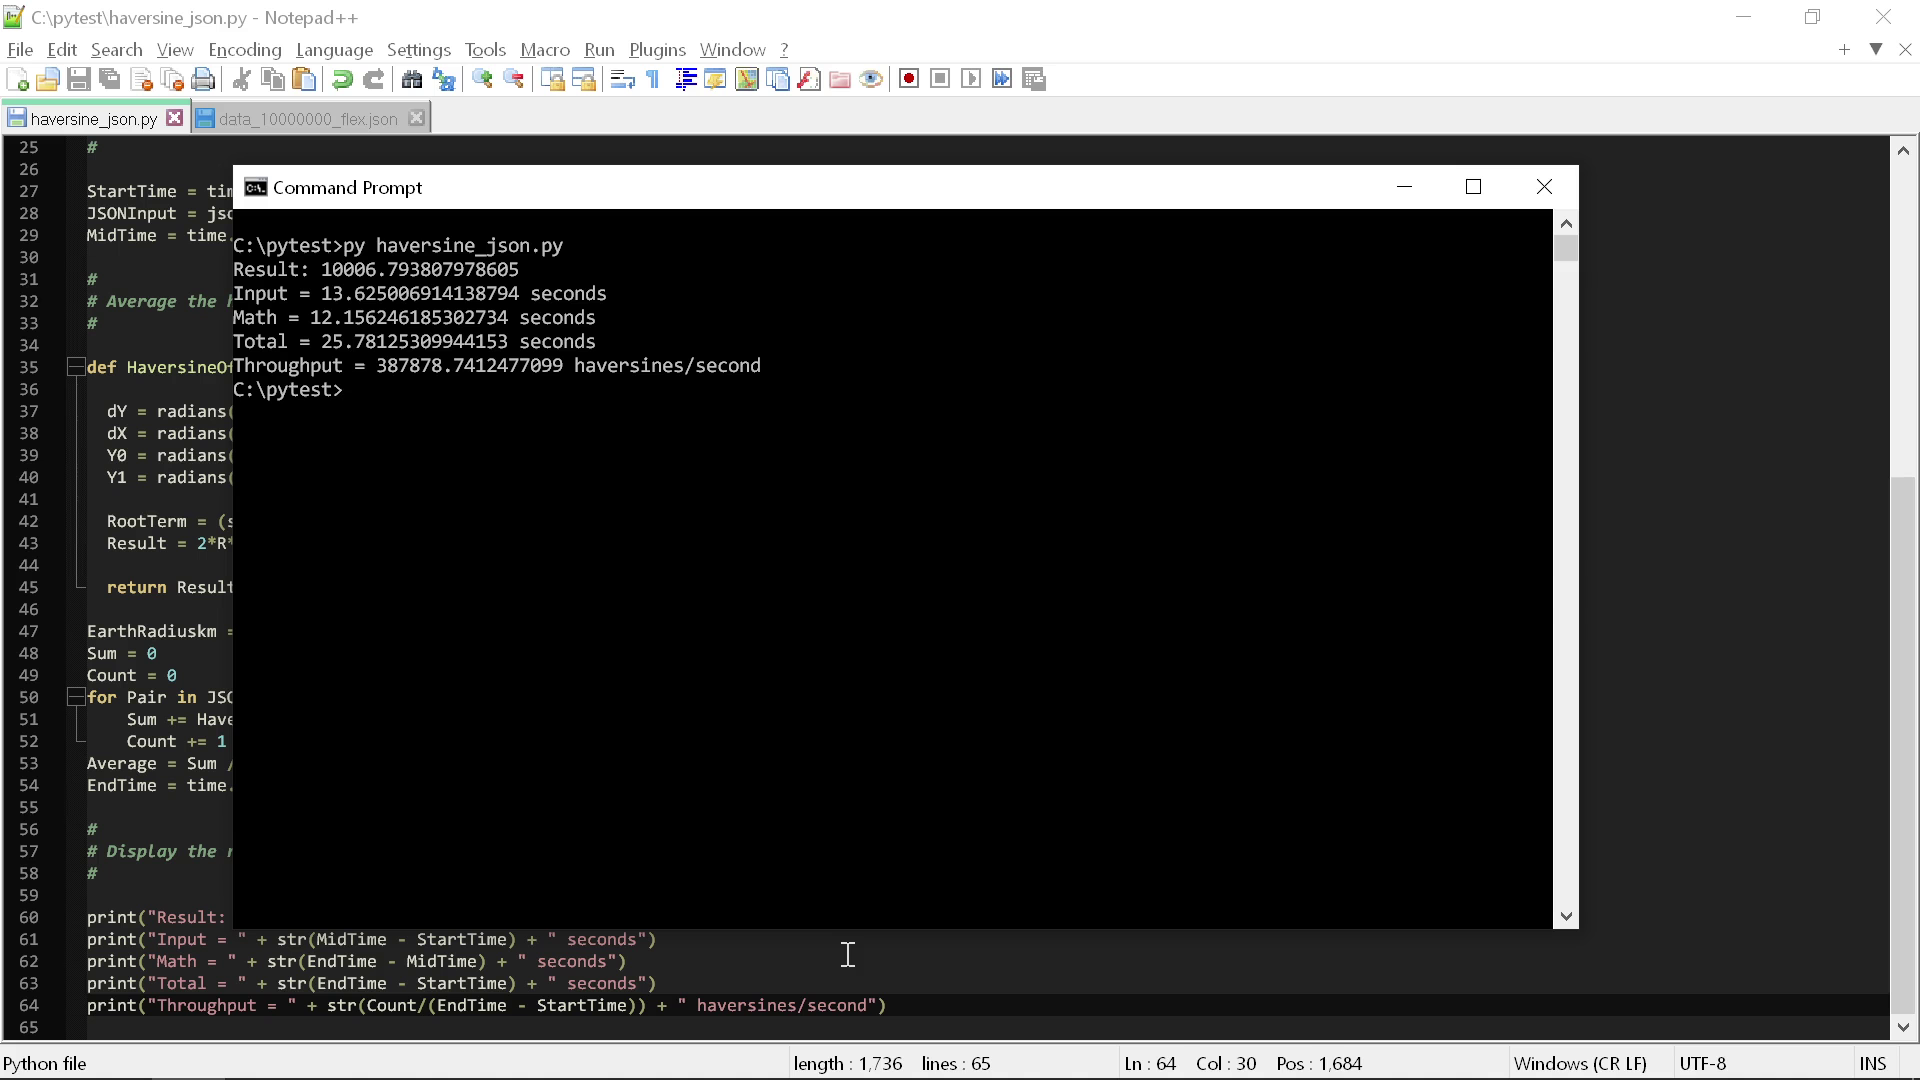Click the Windows (CR LF) status field
The height and width of the screenshot is (1080, 1920).
pos(1580,1063)
